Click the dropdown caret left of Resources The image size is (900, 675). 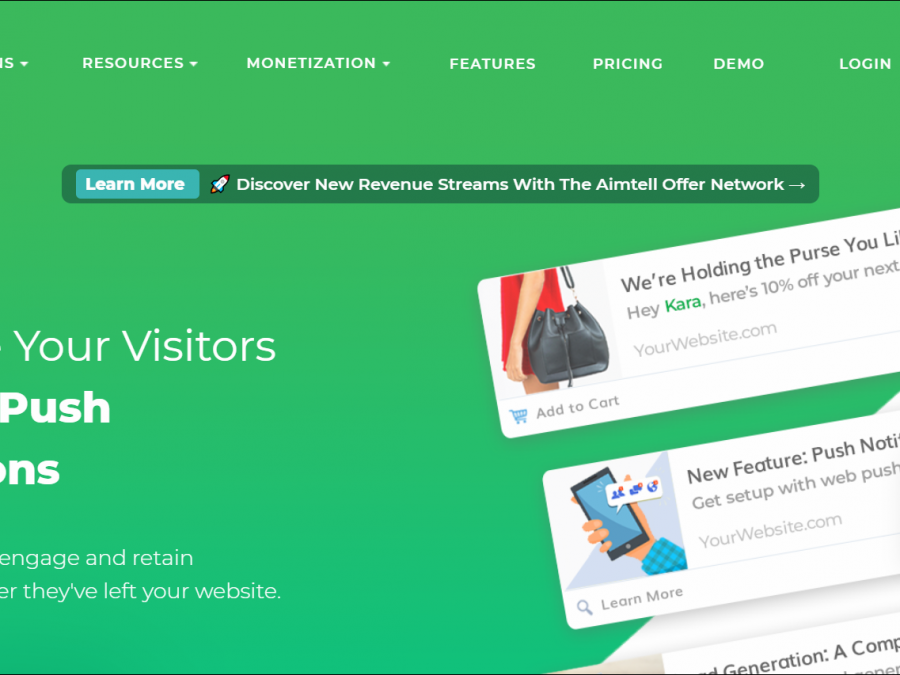tap(24, 64)
